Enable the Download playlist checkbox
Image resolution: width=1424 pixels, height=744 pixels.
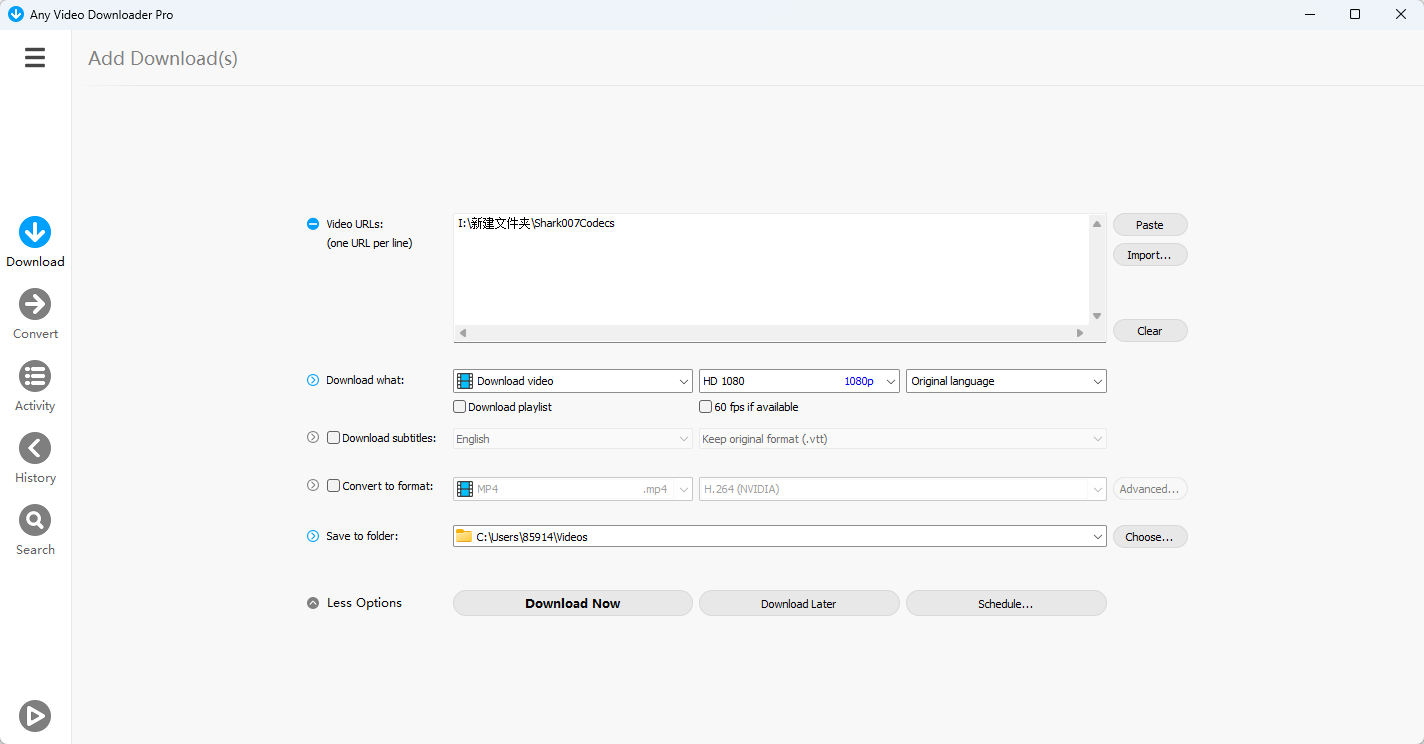click(x=460, y=407)
